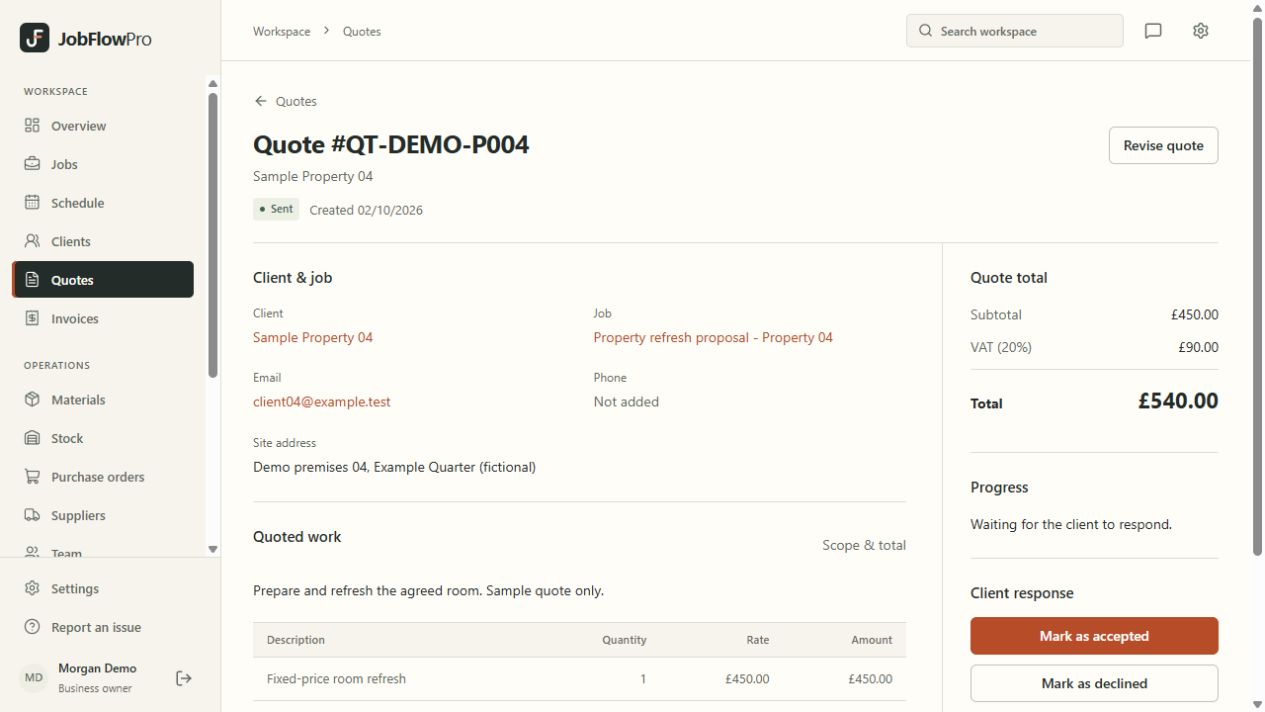
Task: Click the Quantity column header
Action: (624, 640)
